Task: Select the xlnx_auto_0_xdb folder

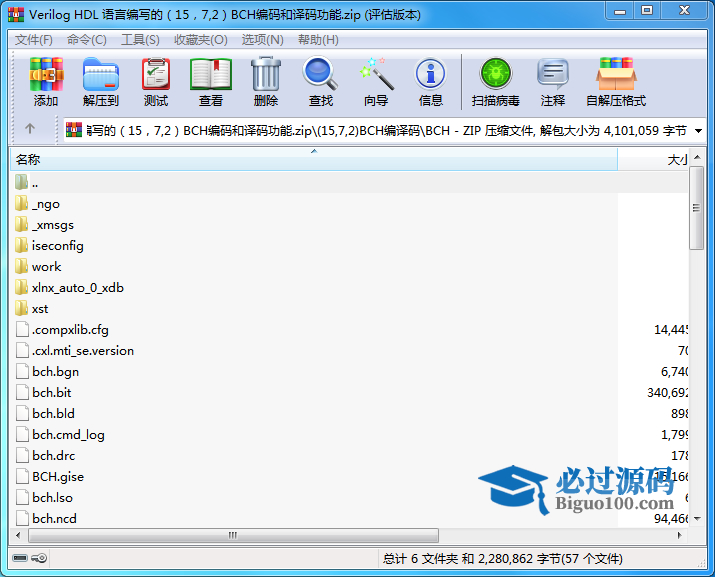Action: [x=69, y=287]
